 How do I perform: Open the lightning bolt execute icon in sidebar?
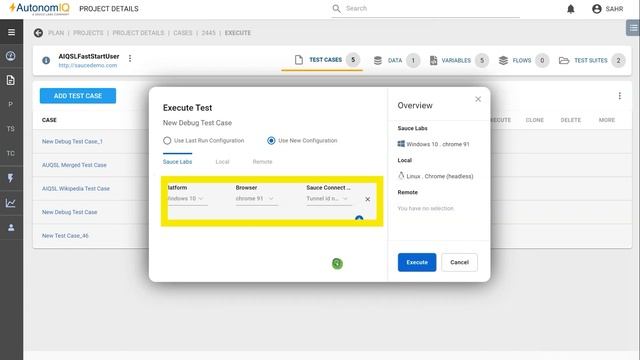pyautogui.click(x=11, y=178)
